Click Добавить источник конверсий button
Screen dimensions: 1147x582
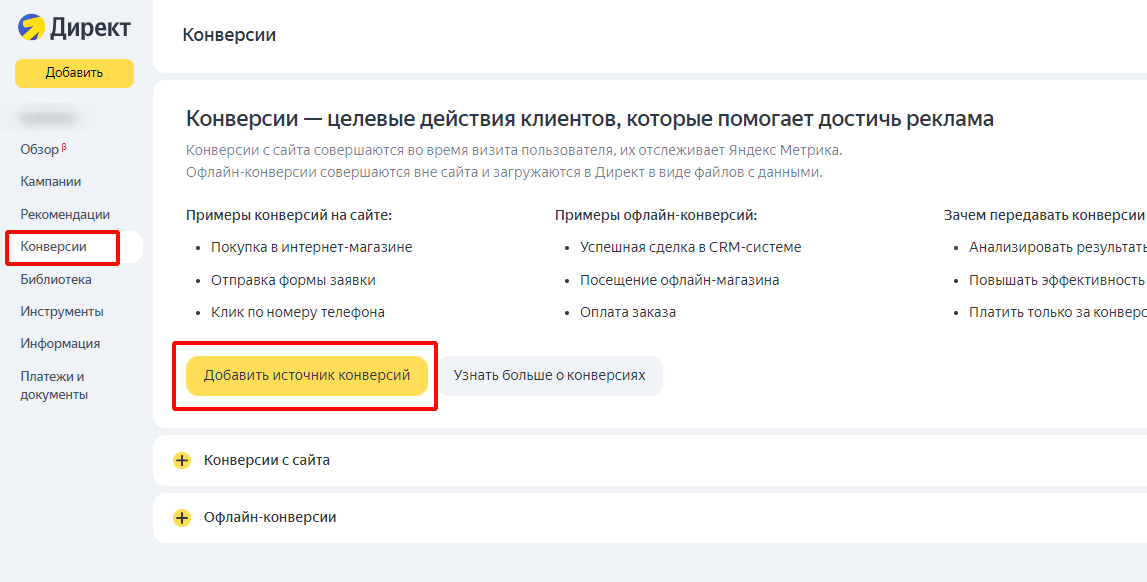(306, 376)
